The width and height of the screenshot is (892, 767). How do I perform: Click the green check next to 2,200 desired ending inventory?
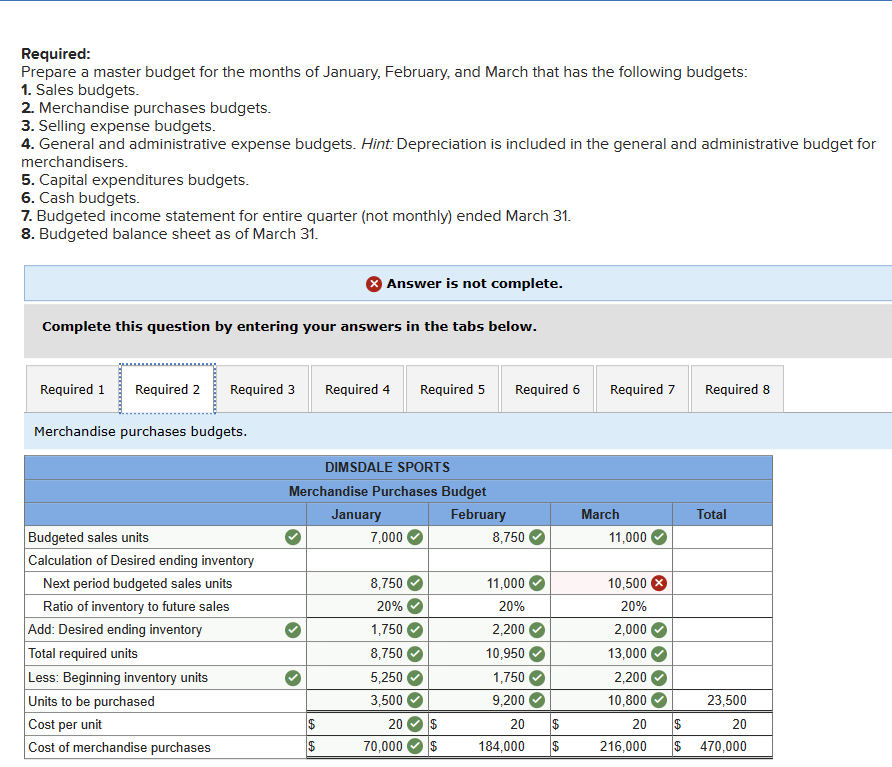[x=537, y=630]
